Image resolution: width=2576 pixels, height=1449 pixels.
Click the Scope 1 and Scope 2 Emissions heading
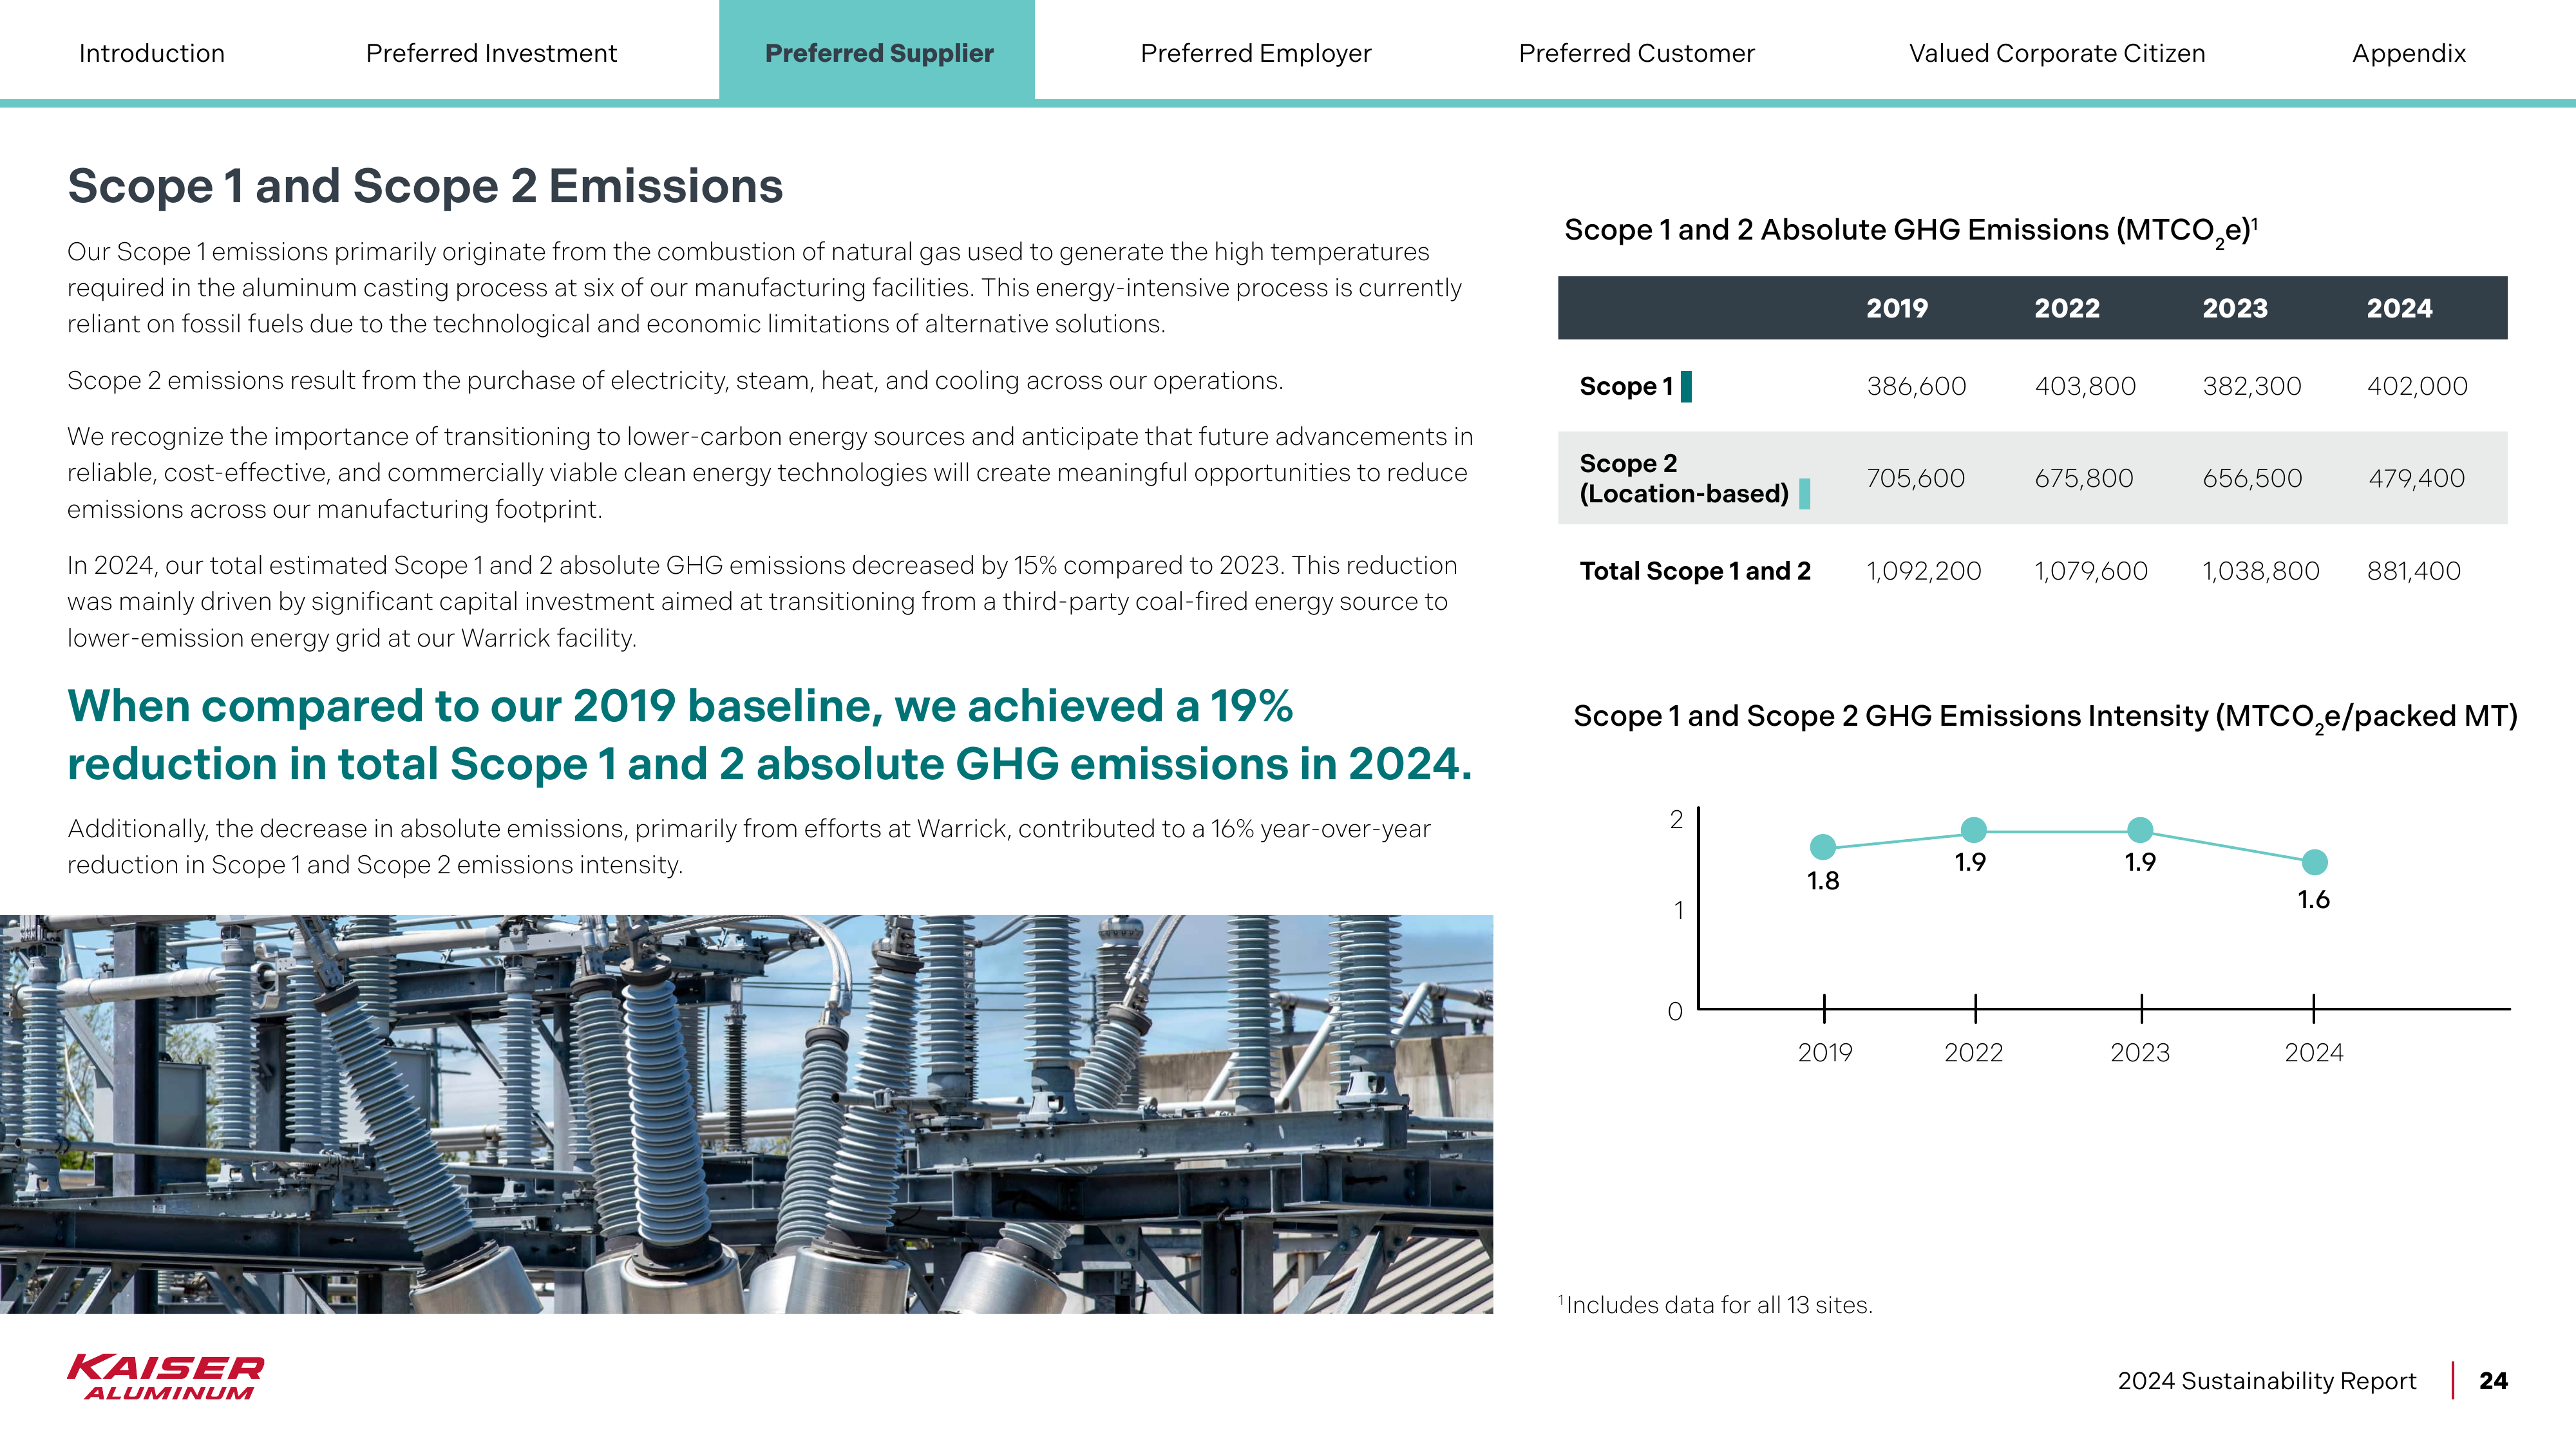pos(425,186)
